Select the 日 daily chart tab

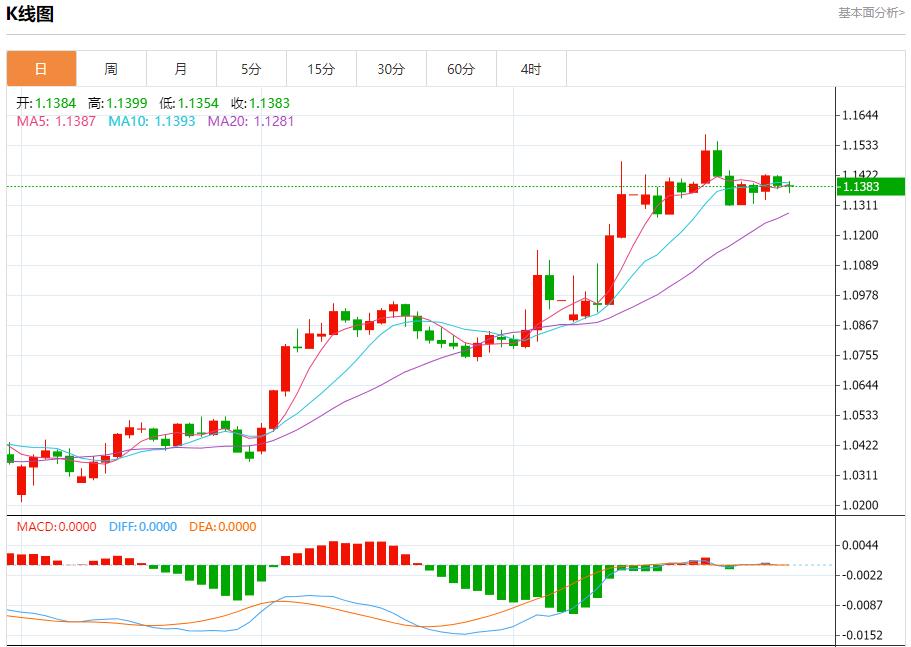pos(41,69)
